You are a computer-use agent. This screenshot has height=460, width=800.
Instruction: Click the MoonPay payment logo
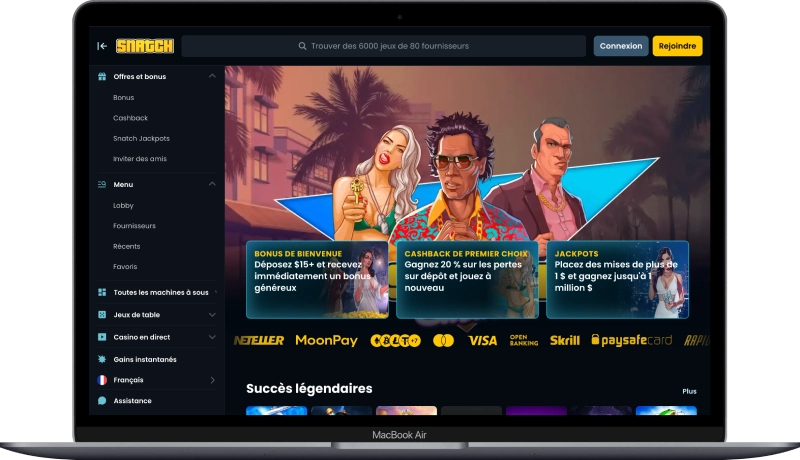click(x=327, y=340)
